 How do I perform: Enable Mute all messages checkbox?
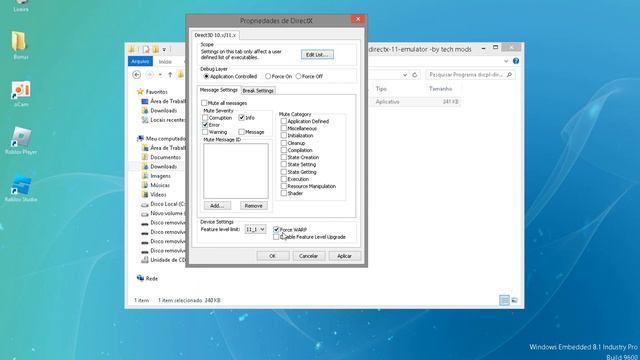tap(204, 103)
